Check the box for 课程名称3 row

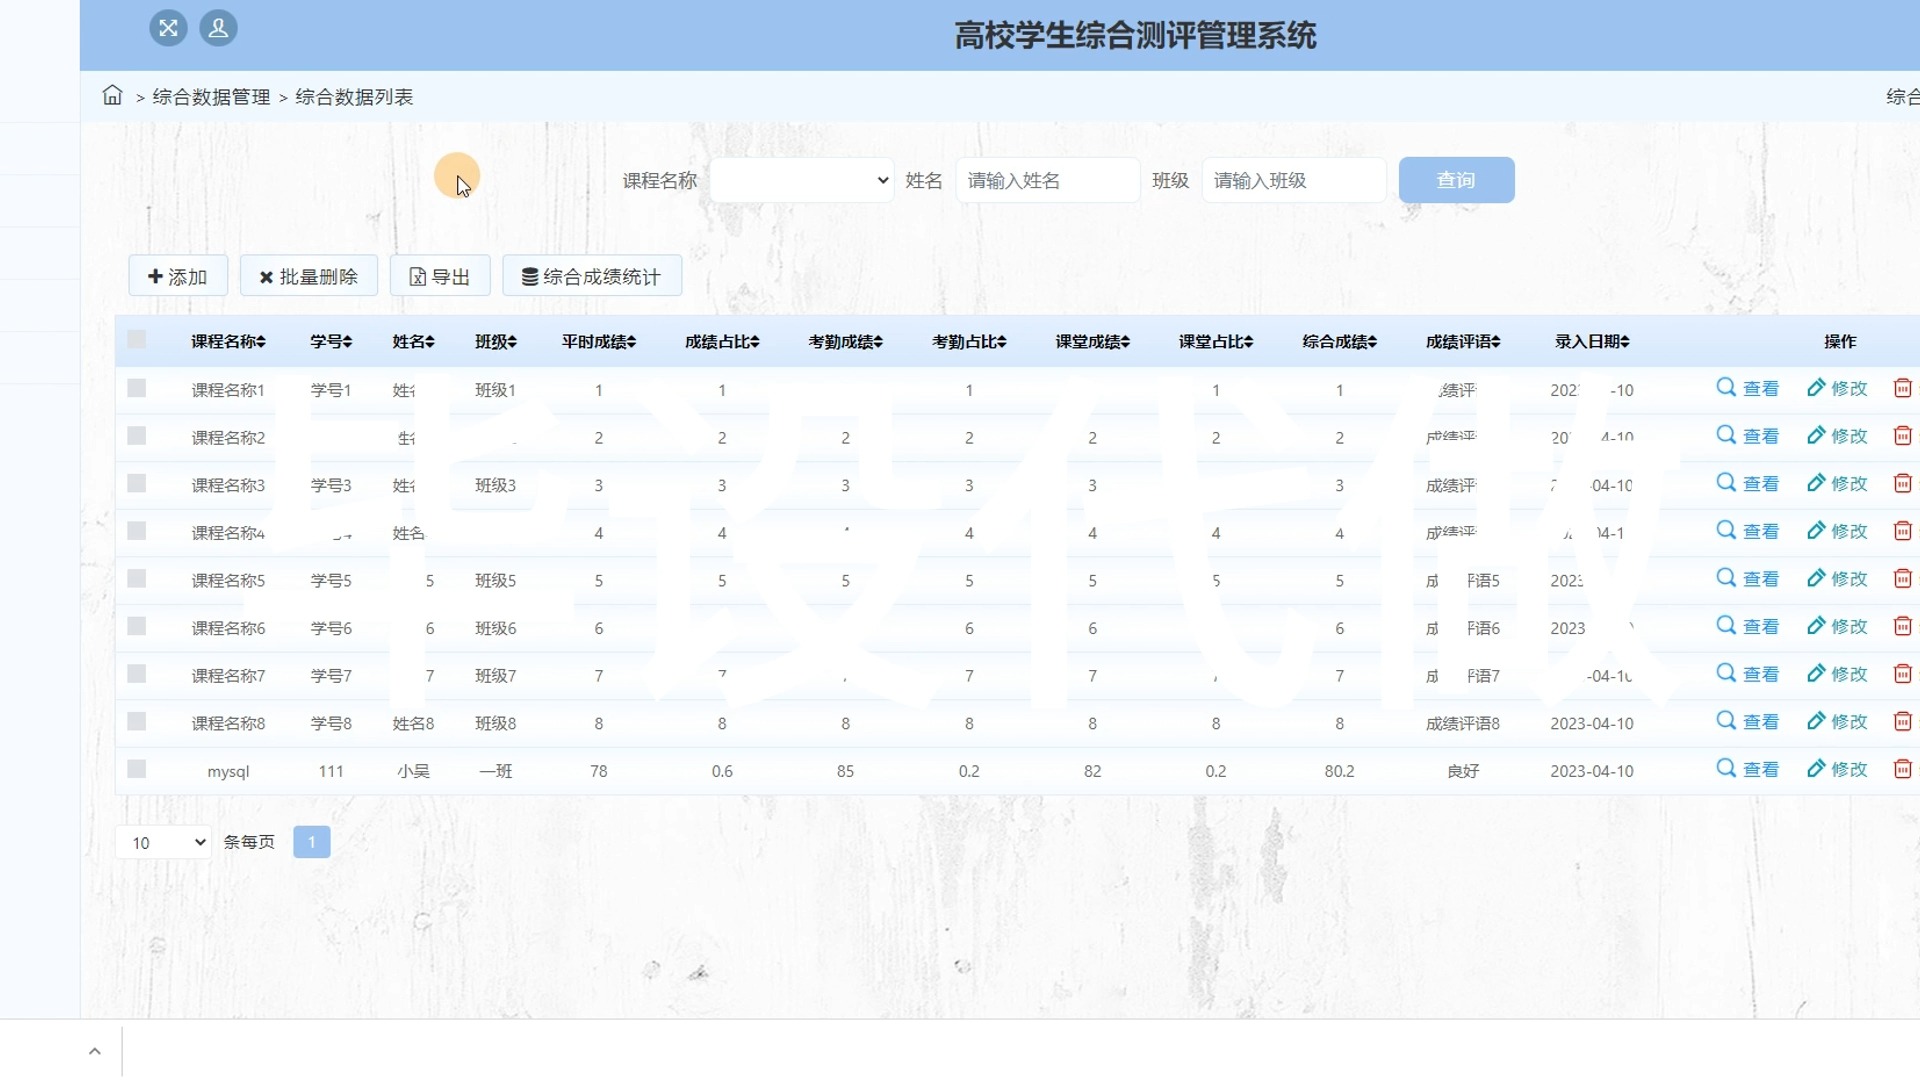137,483
